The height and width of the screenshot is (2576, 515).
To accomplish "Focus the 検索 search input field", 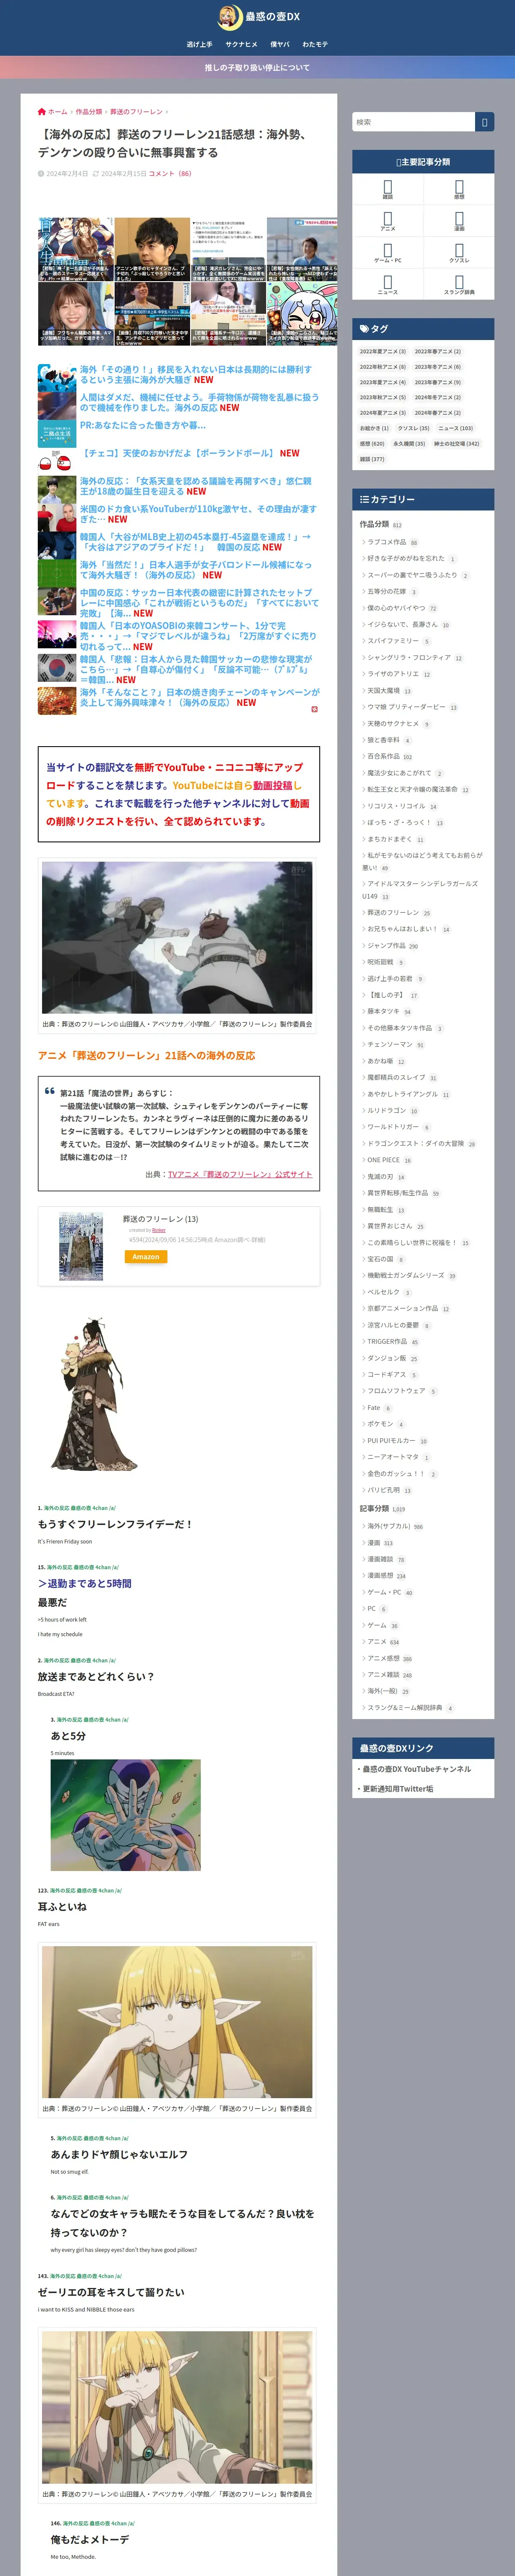I will [x=413, y=122].
